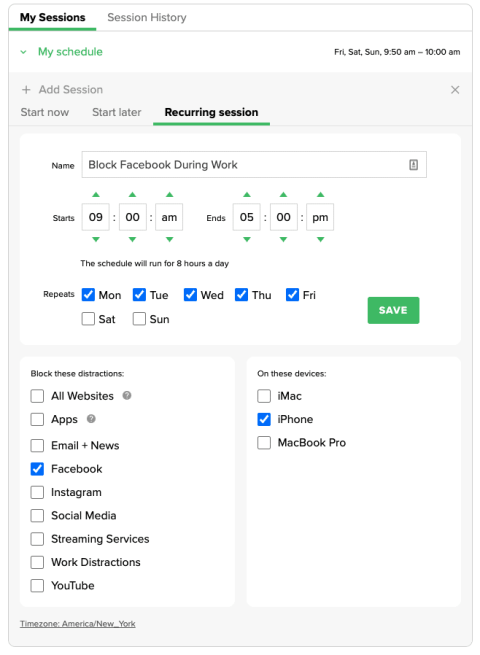Screen dimensions: 480x655
Task: Switch to the Session History tab
Action: tap(147, 17)
